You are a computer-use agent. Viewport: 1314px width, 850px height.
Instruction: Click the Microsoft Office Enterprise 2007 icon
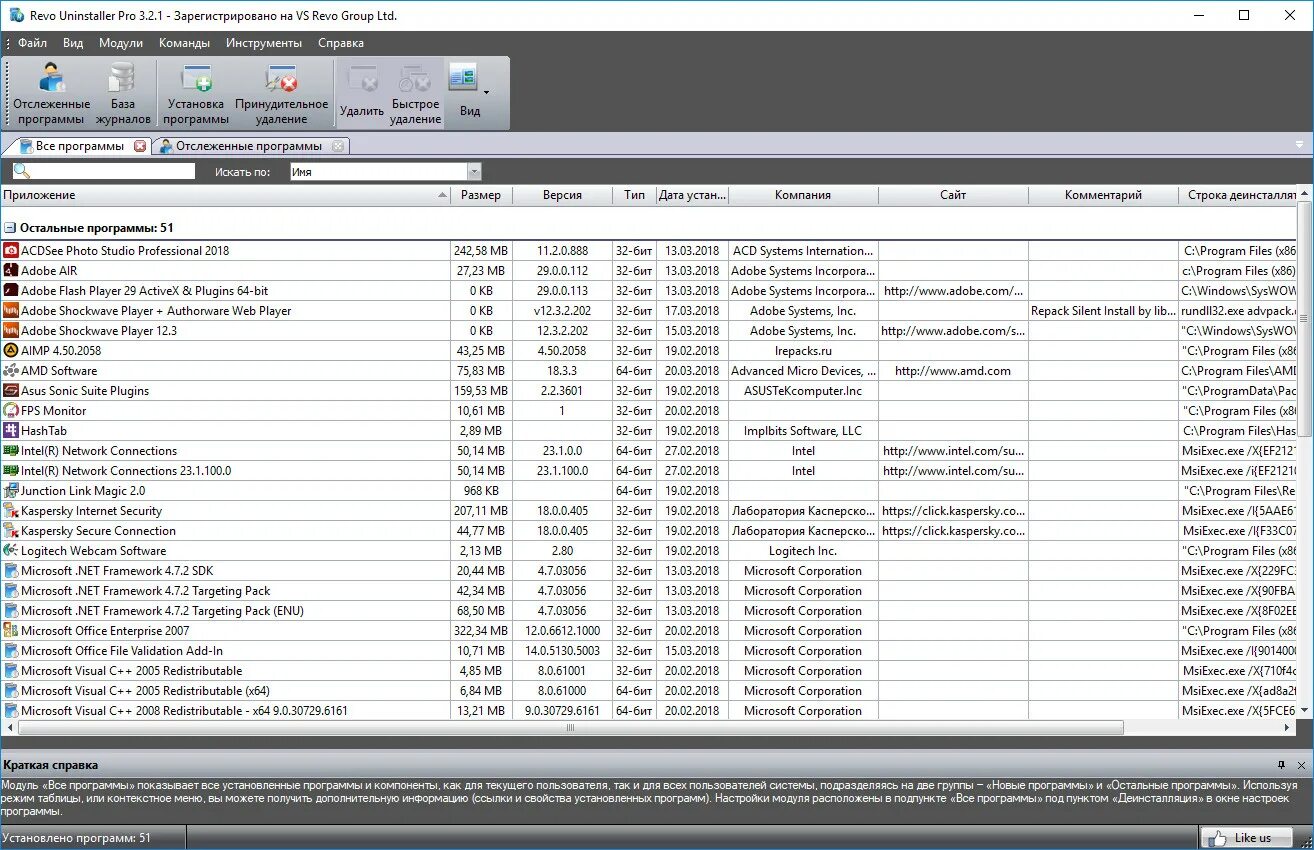(x=11, y=631)
